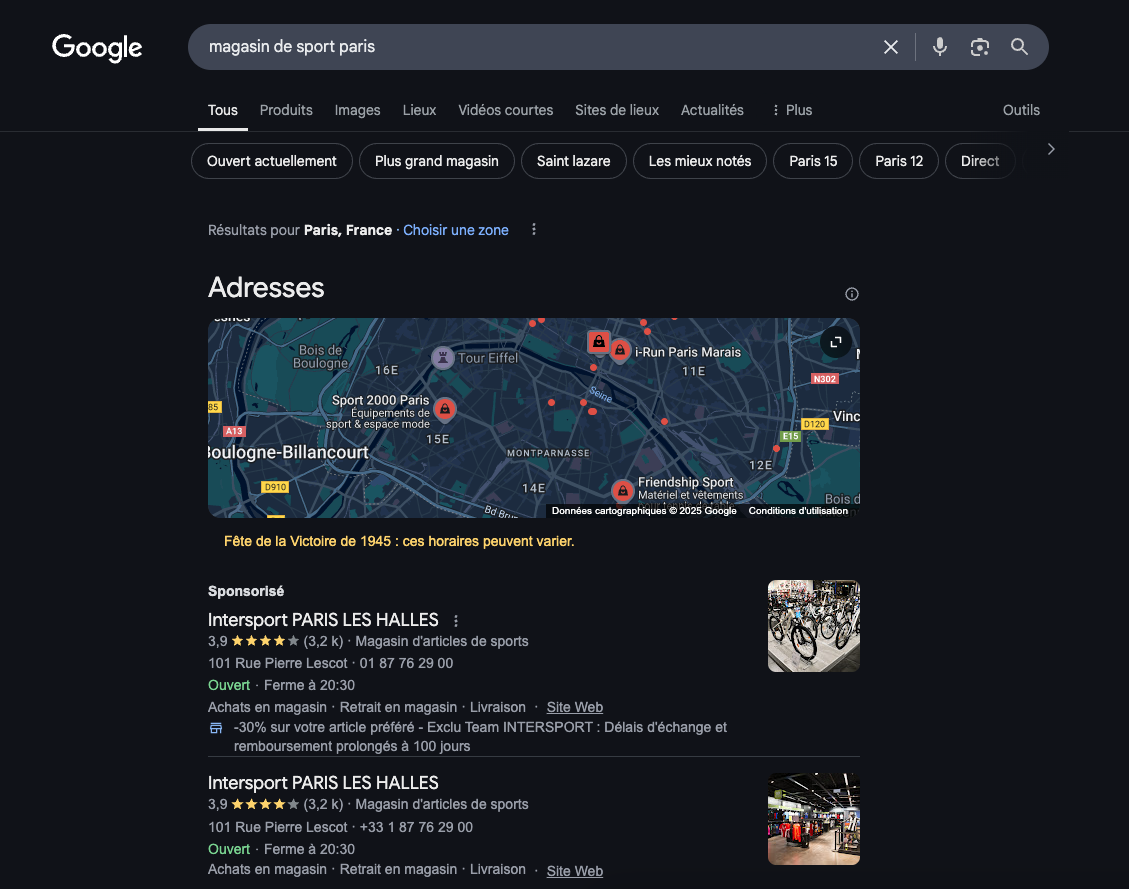Apply the Direct filter chip

pos(980,161)
